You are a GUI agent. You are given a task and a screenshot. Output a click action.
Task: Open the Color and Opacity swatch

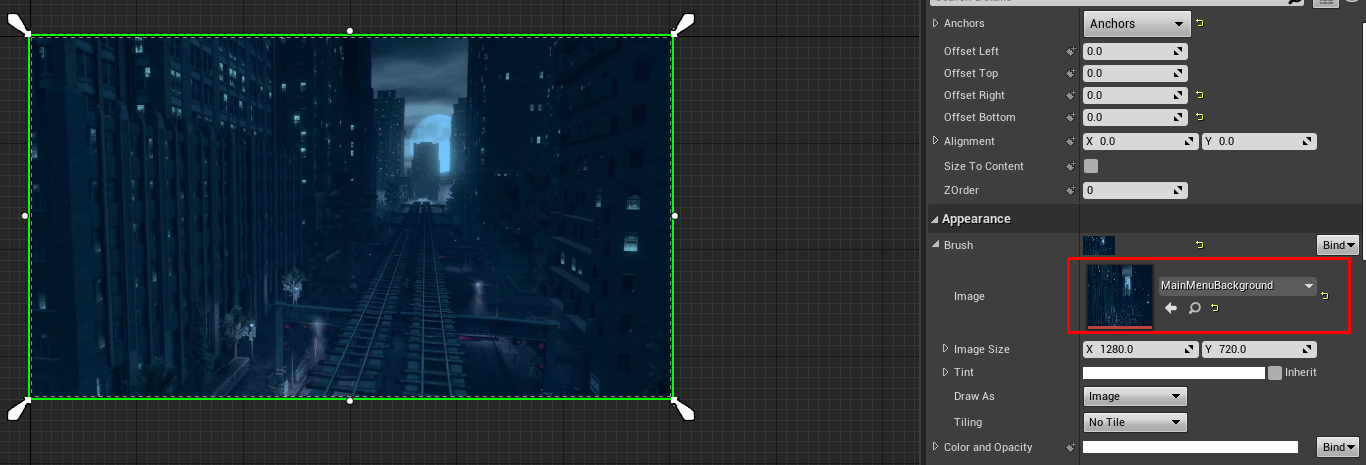click(1190, 447)
